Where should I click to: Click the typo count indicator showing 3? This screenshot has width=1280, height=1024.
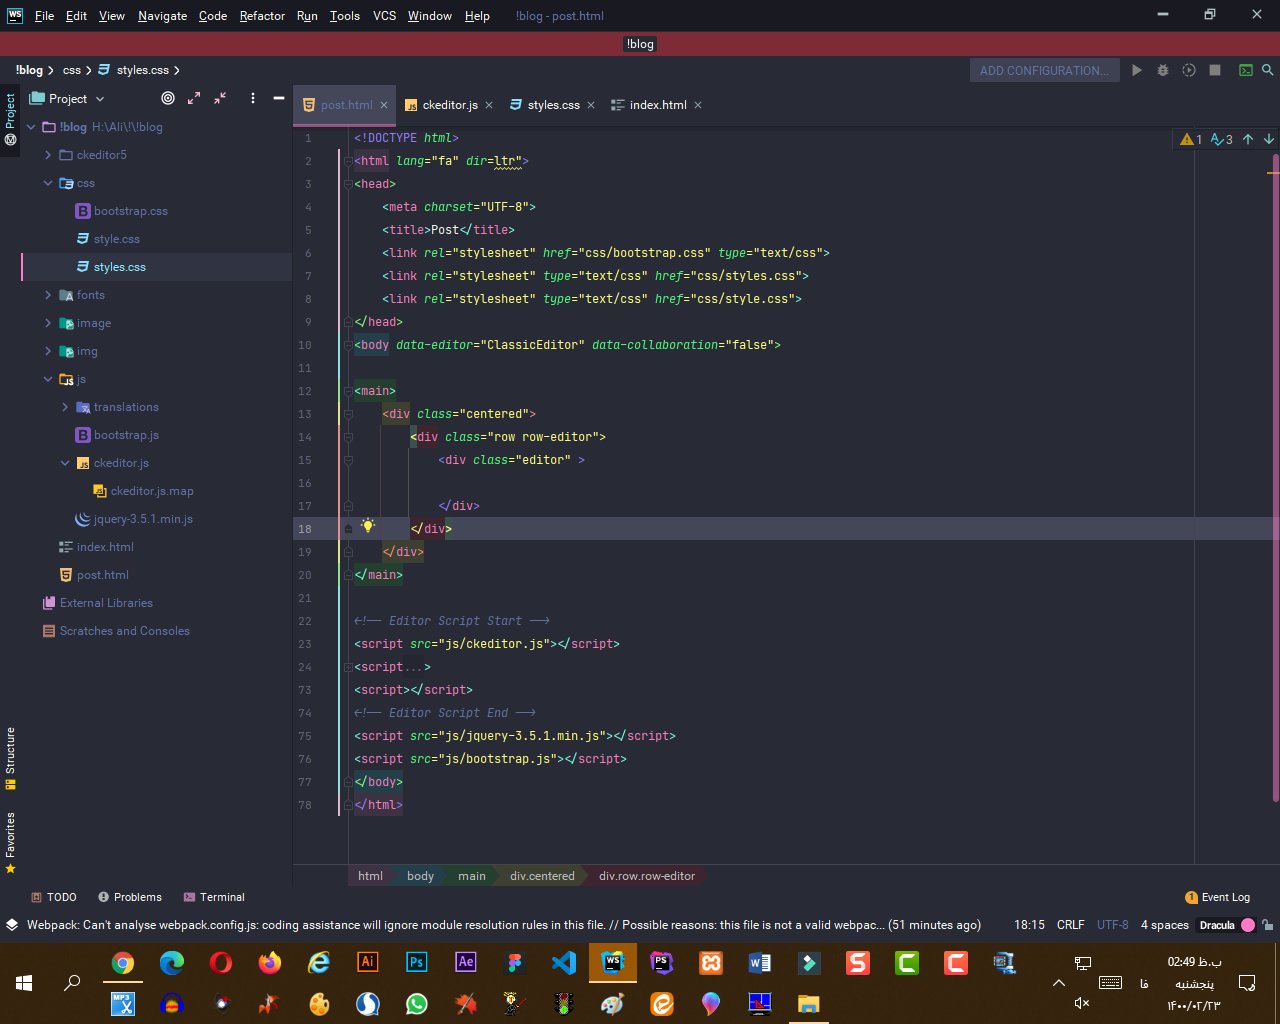pyautogui.click(x=1222, y=139)
